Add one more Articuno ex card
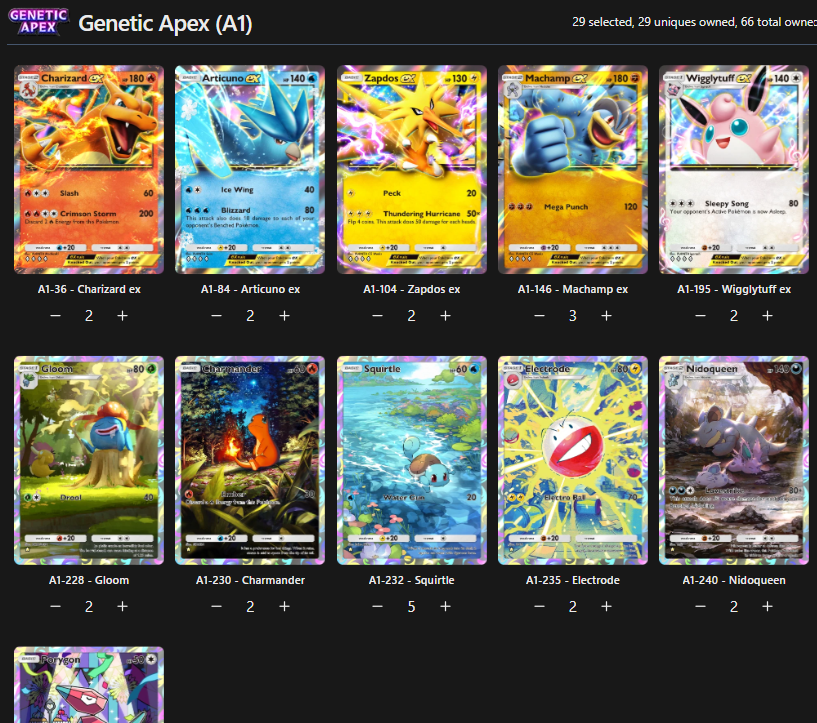817x723 pixels. pos(284,316)
